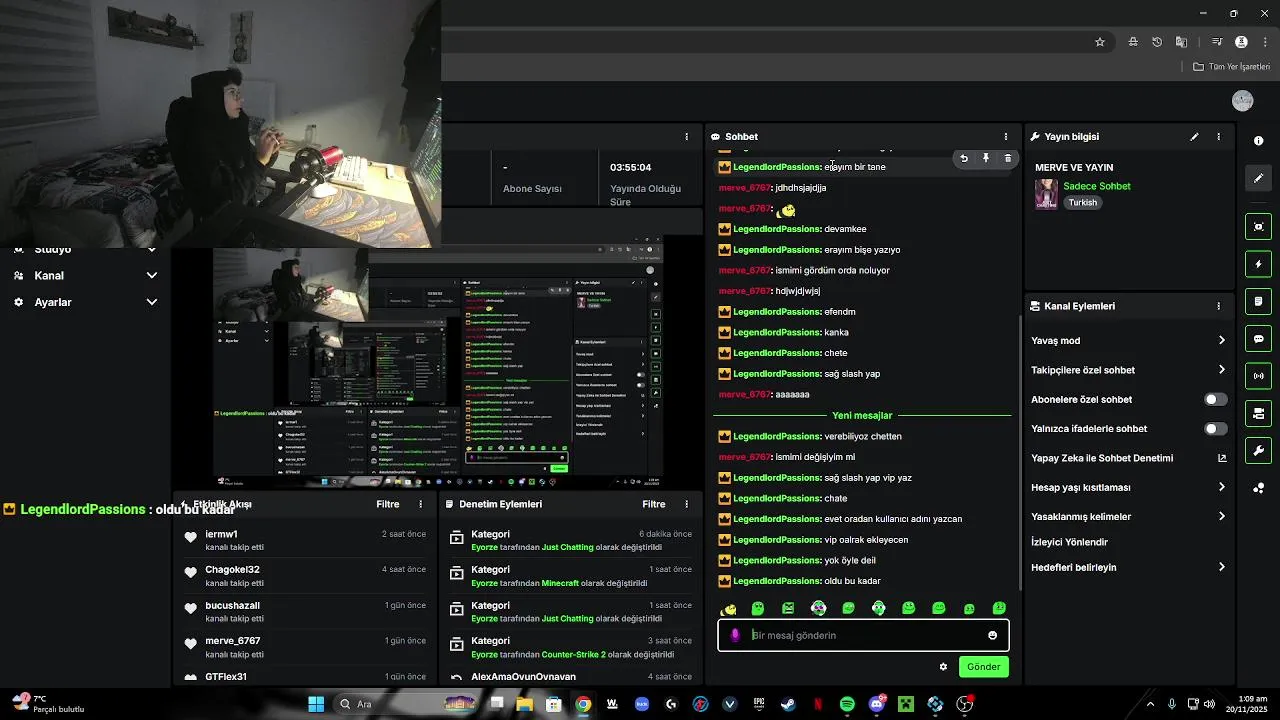Insert the first emote in the quick emote row
The width and height of the screenshot is (1280, 720).
click(x=729, y=608)
